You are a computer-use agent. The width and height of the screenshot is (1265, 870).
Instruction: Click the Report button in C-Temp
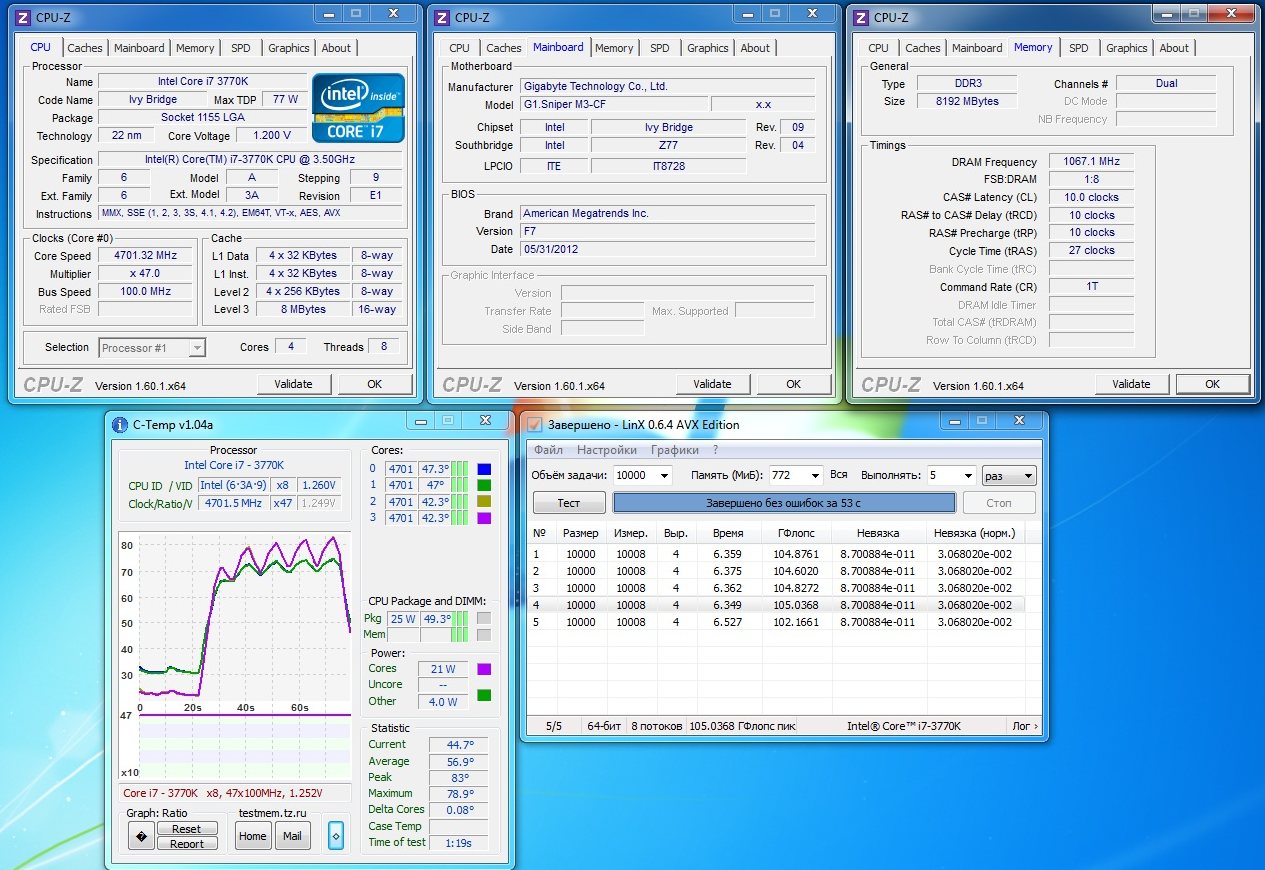coord(187,844)
